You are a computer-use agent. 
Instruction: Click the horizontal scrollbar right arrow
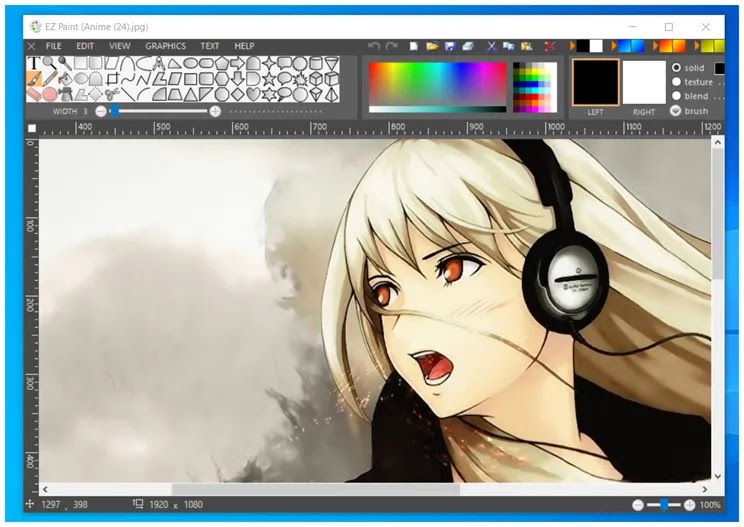pos(705,489)
